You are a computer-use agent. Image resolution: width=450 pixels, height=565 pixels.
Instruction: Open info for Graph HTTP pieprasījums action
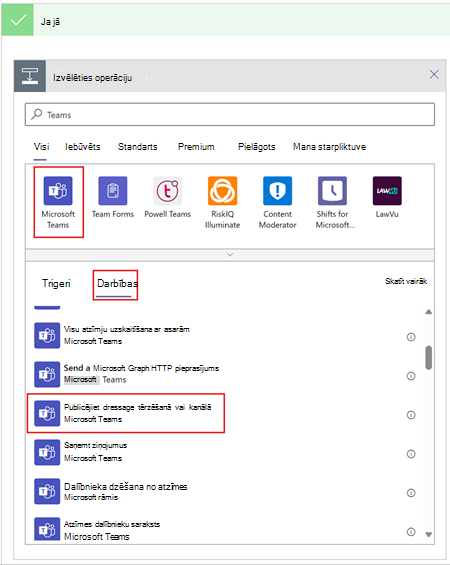[411, 376]
